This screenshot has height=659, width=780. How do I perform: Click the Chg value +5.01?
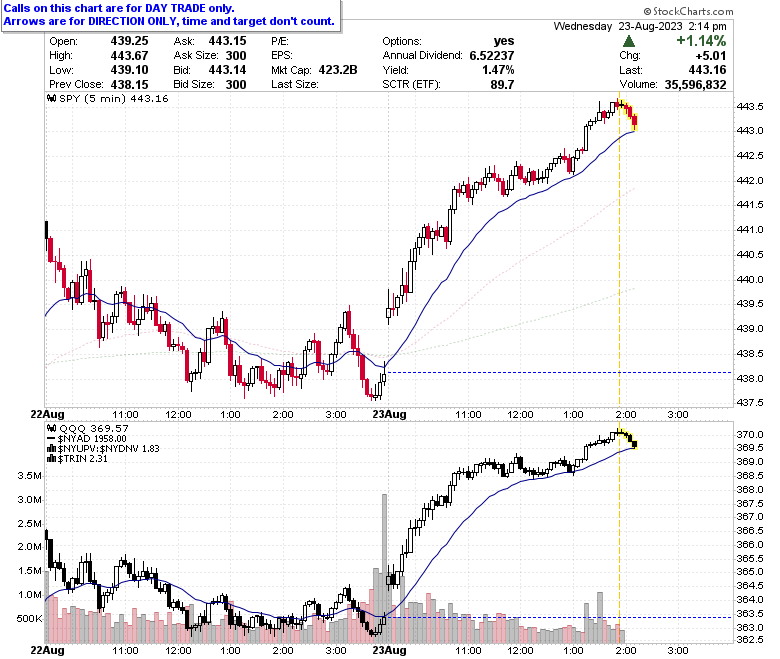click(711, 55)
